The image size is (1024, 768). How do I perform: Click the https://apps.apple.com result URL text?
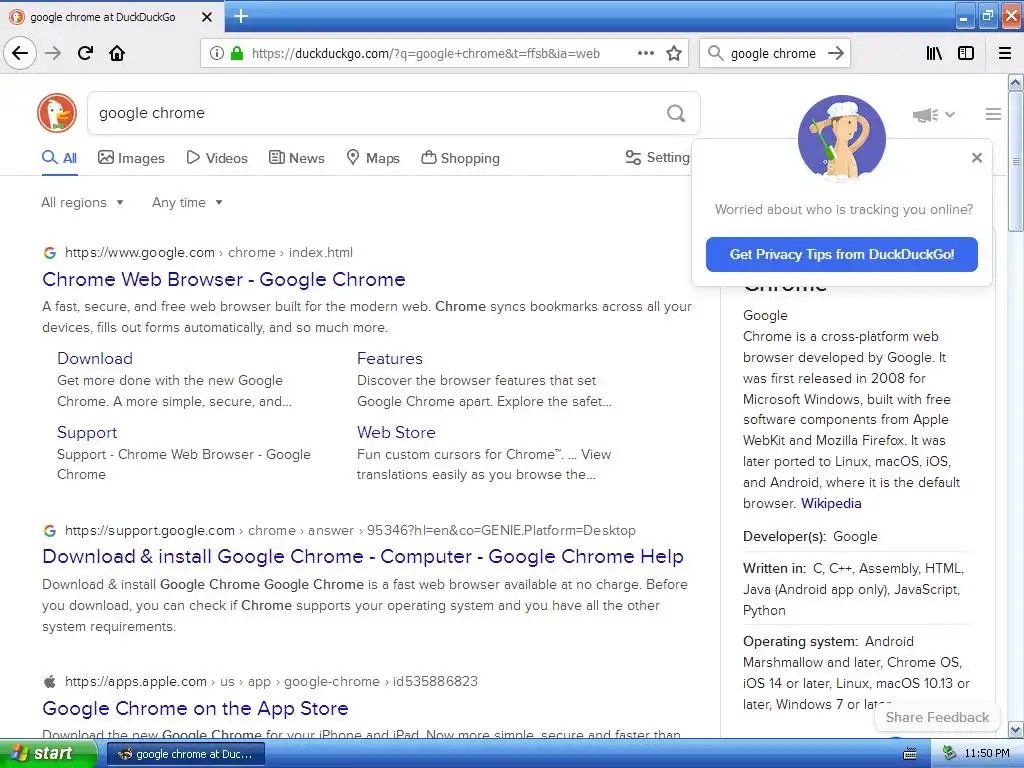click(x=136, y=682)
